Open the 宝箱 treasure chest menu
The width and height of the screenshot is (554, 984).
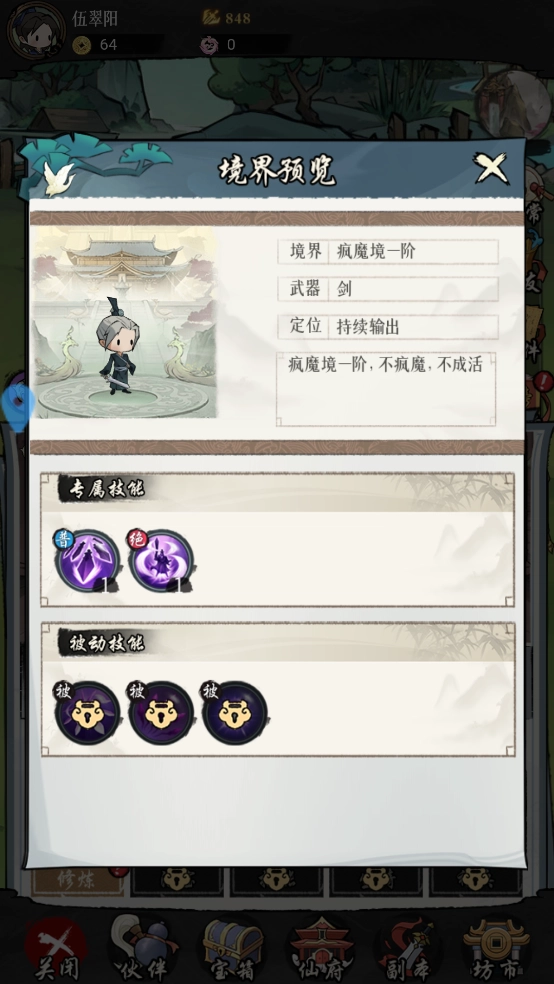click(x=232, y=949)
